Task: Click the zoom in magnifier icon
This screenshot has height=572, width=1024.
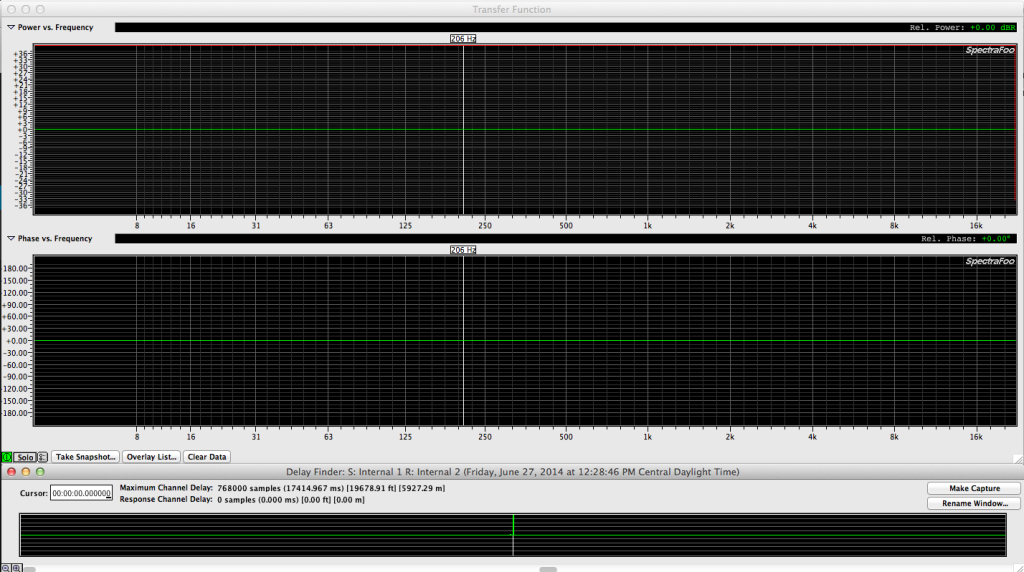Action: 18,567
